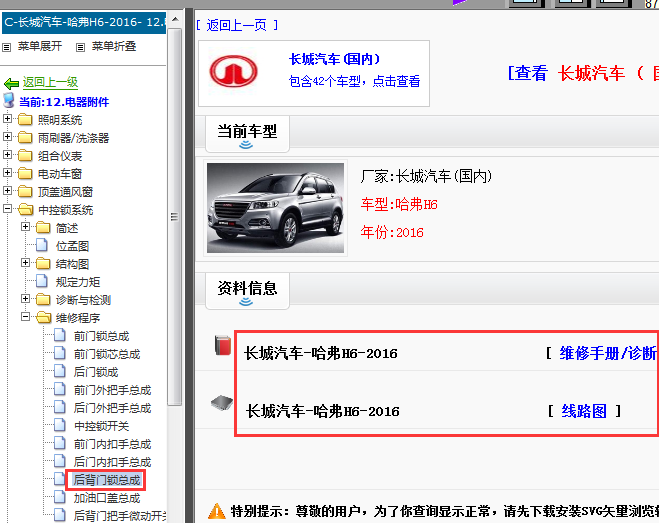Click the document icon for 规定力矩
The width and height of the screenshot is (659, 523).
pos(42,281)
